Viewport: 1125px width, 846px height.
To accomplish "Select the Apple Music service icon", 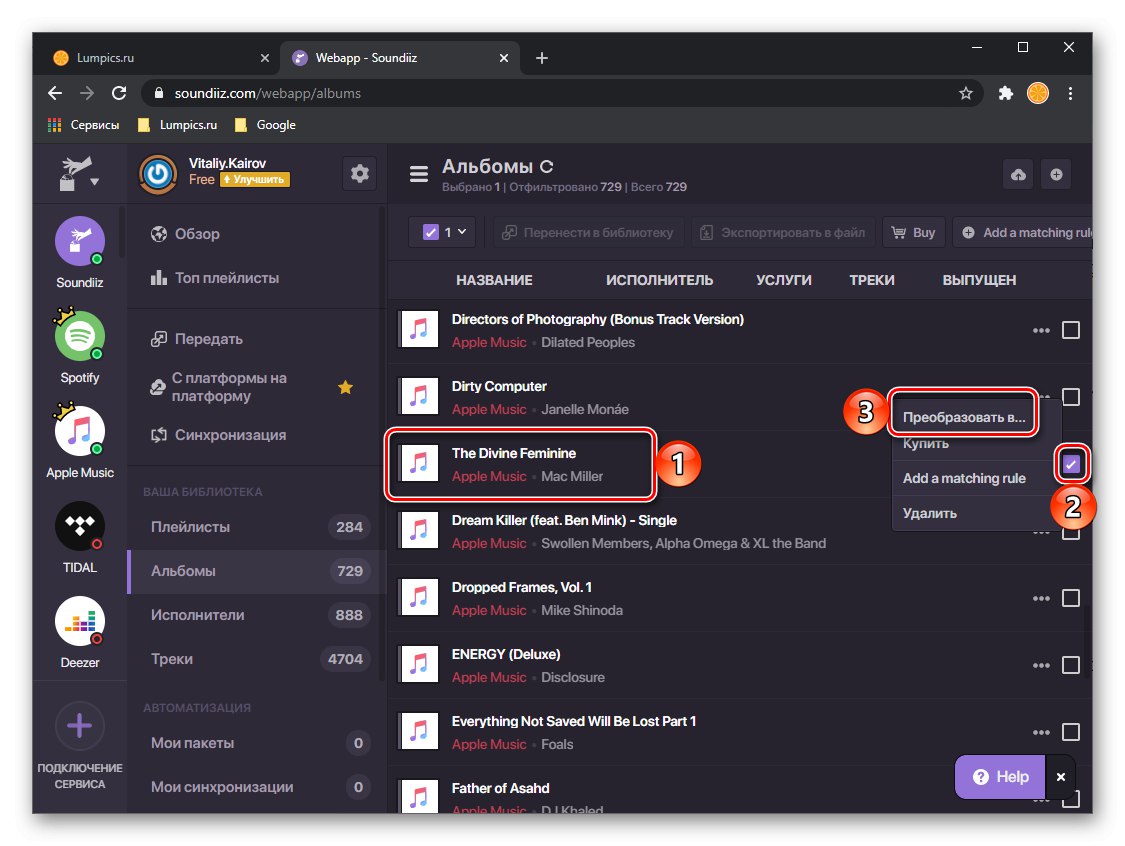I will coord(80,431).
